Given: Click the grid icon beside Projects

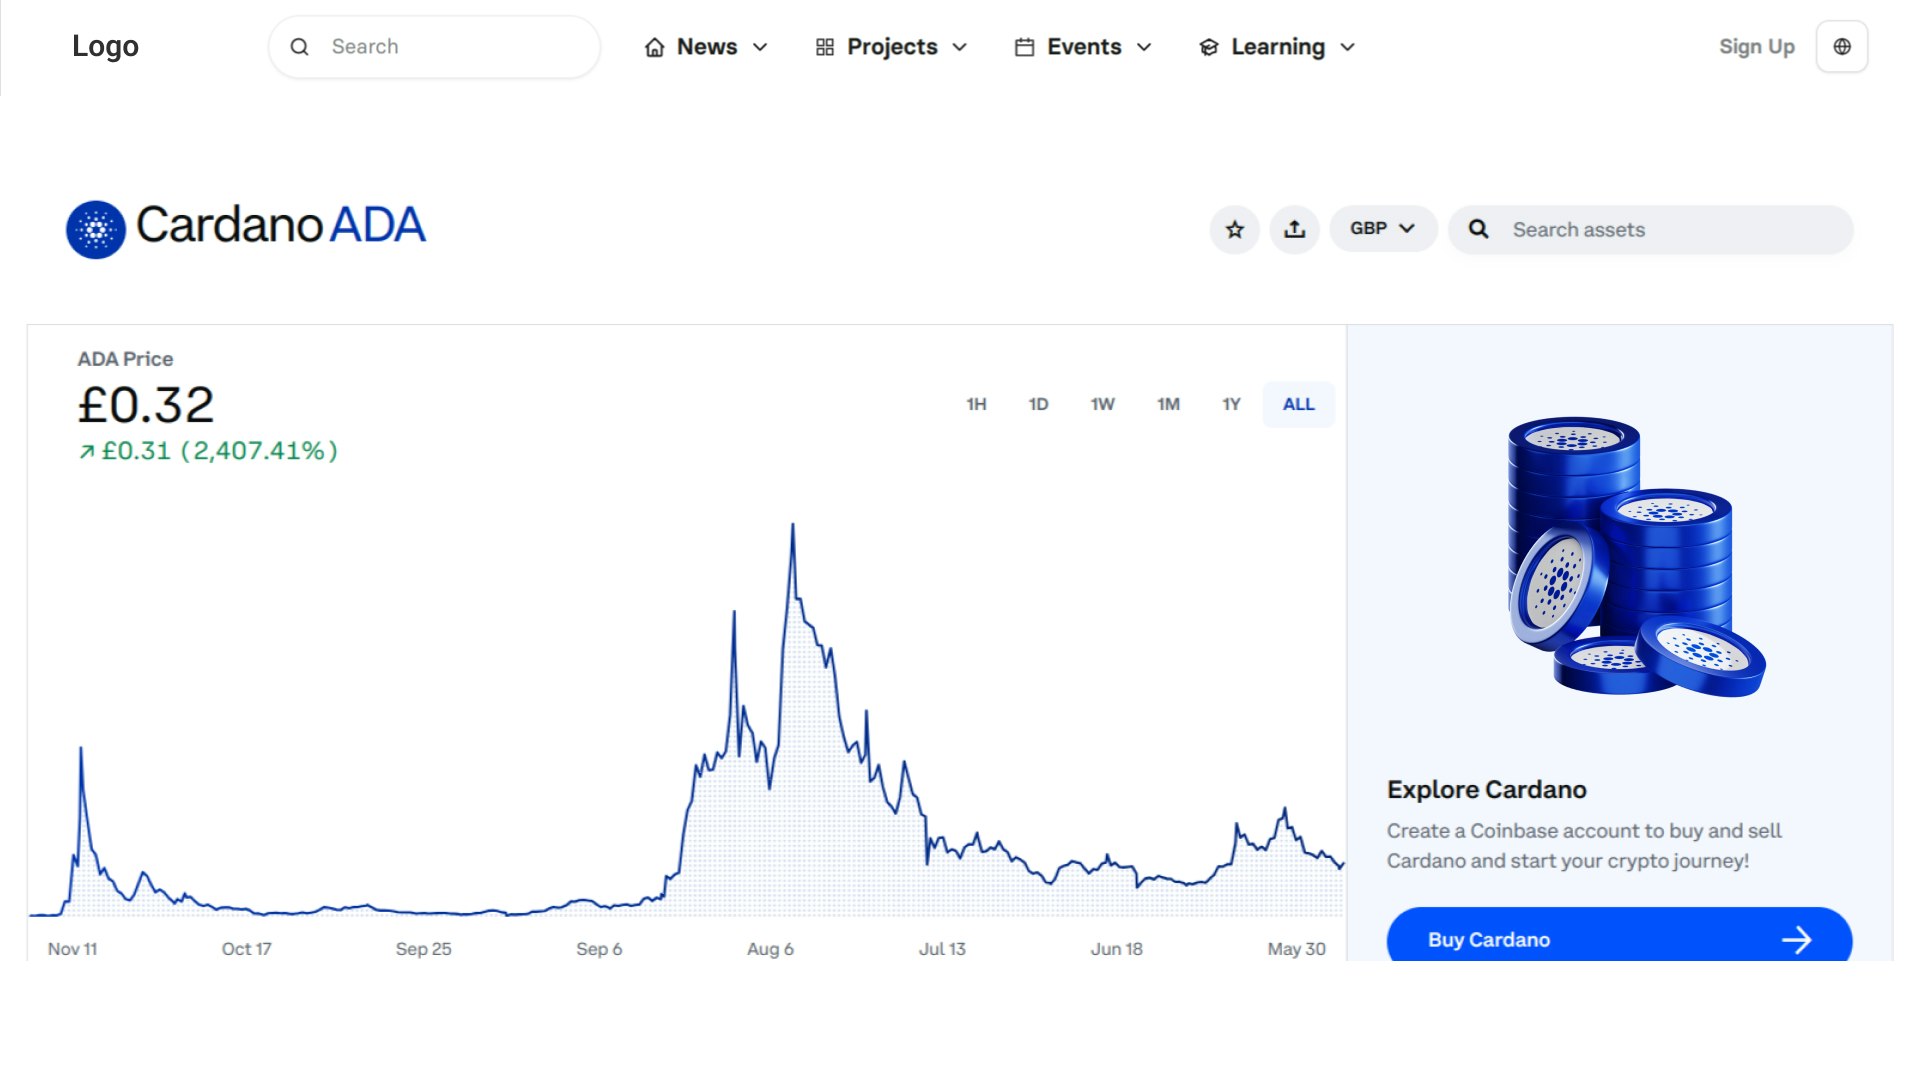Looking at the screenshot, I should 823,46.
